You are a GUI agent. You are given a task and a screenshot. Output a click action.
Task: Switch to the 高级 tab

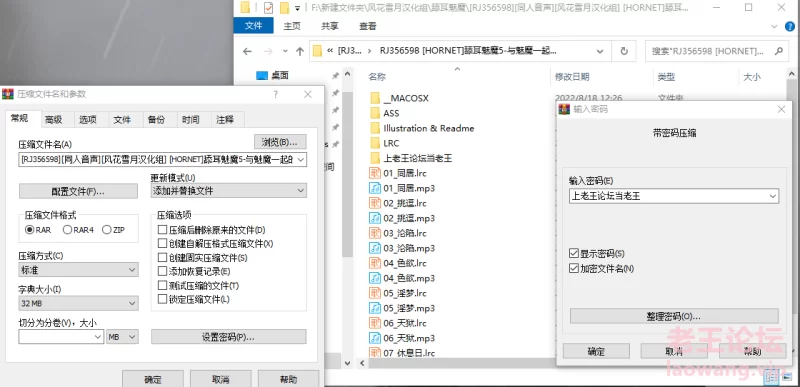pos(53,120)
